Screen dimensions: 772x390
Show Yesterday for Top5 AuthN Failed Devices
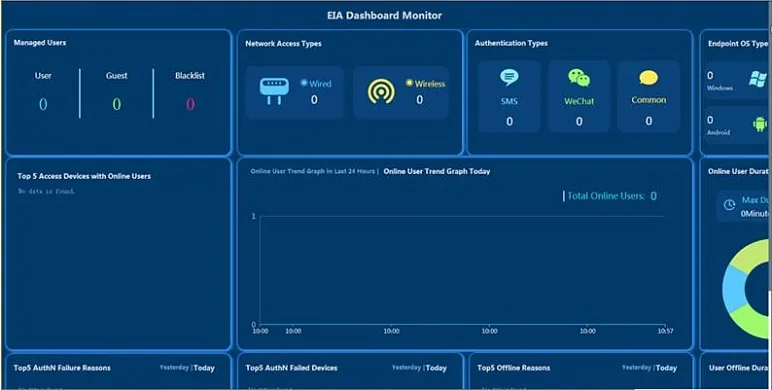(x=406, y=367)
